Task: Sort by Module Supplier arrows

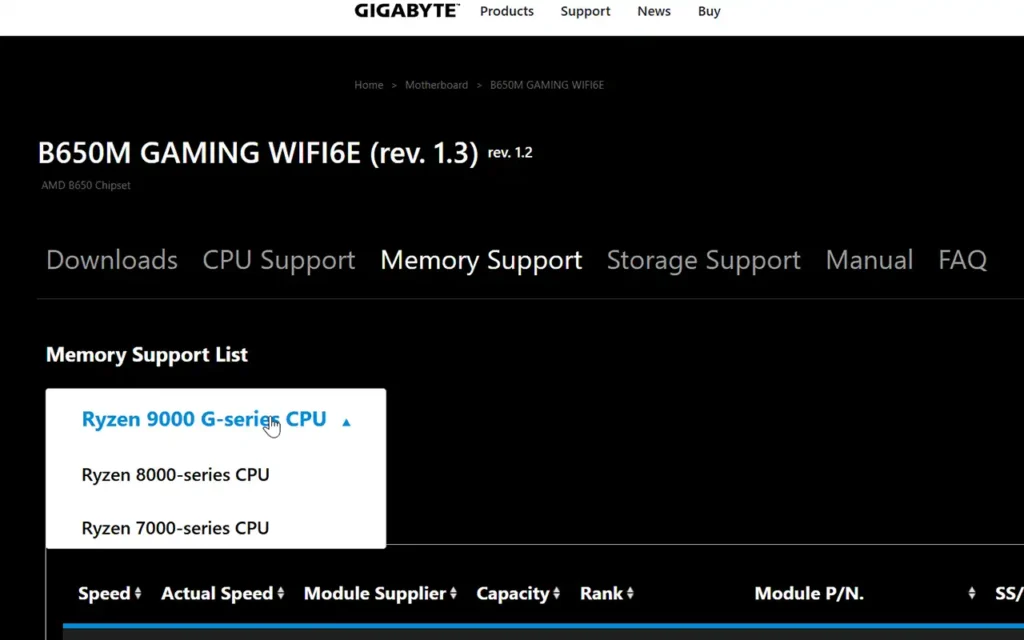Action: pos(453,593)
